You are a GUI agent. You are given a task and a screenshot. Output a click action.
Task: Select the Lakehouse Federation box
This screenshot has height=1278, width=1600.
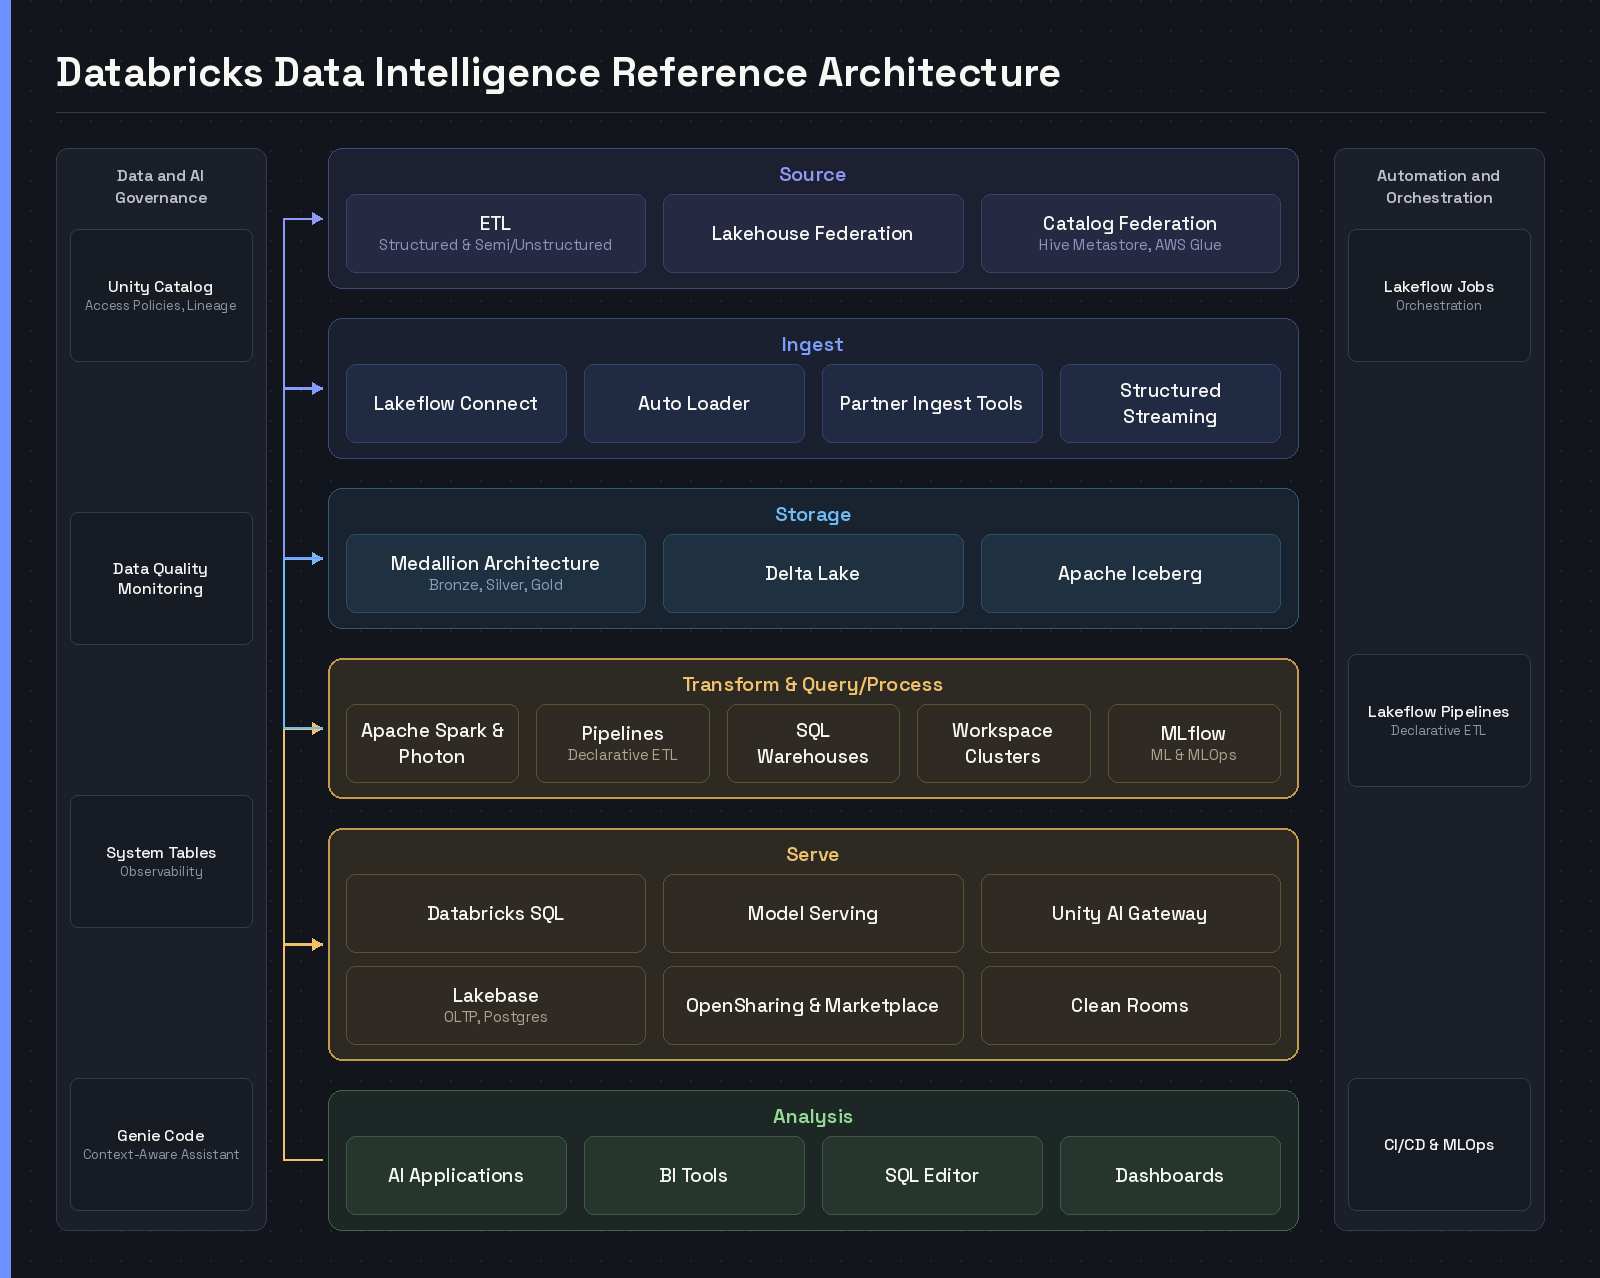pyautogui.click(x=813, y=233)
